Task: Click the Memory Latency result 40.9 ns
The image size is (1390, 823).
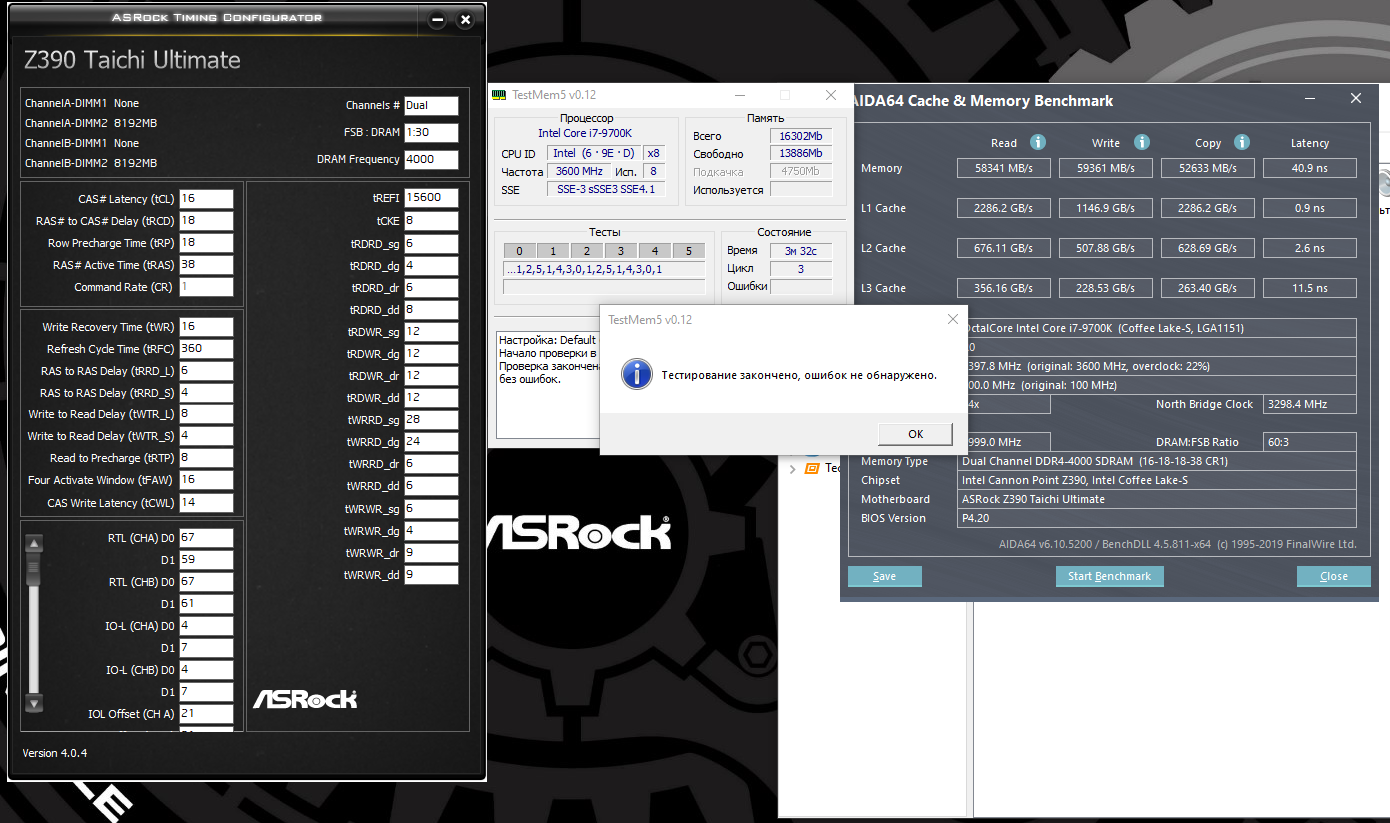Action: (1310, 168)
